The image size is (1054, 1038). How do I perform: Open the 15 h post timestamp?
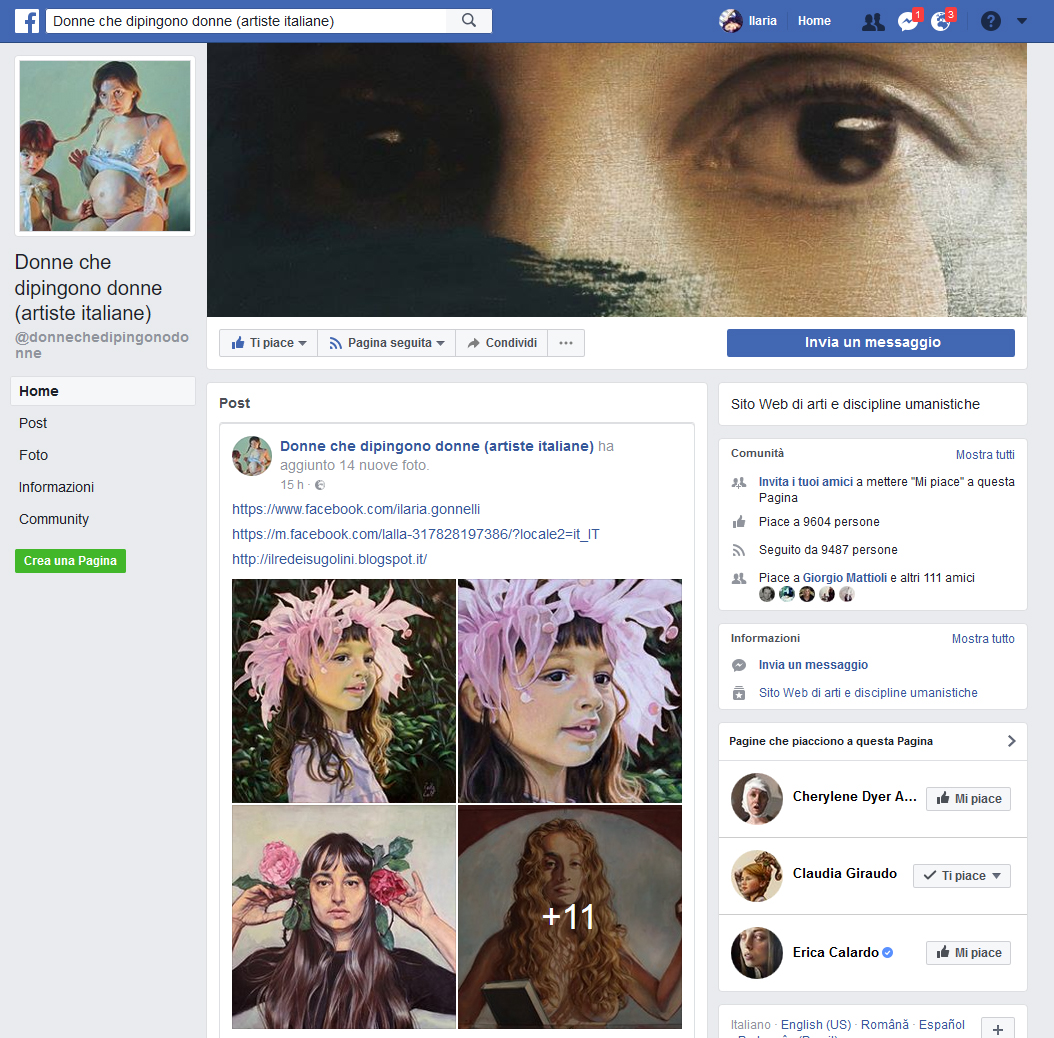coord(292,485)
